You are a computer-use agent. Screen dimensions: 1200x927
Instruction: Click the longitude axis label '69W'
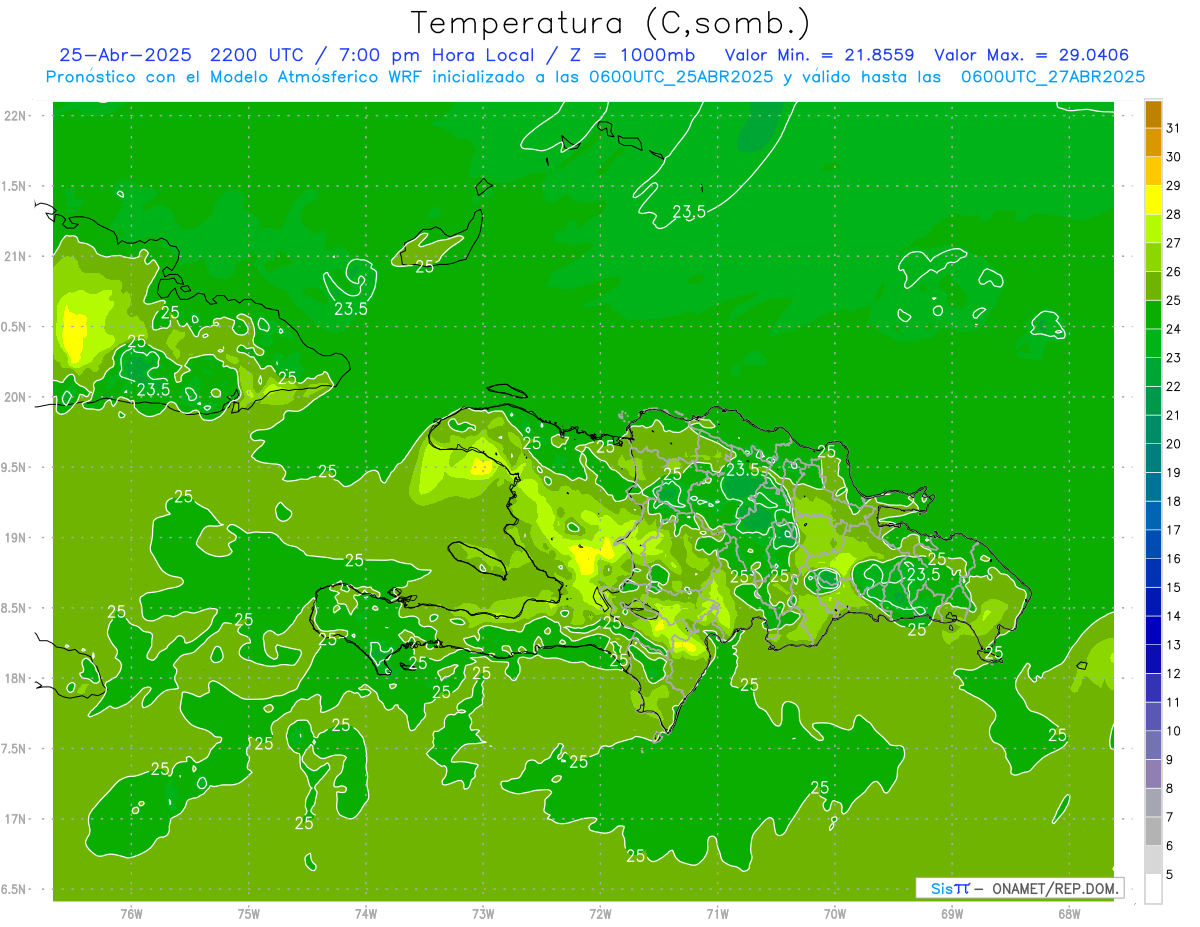(952, 914)
